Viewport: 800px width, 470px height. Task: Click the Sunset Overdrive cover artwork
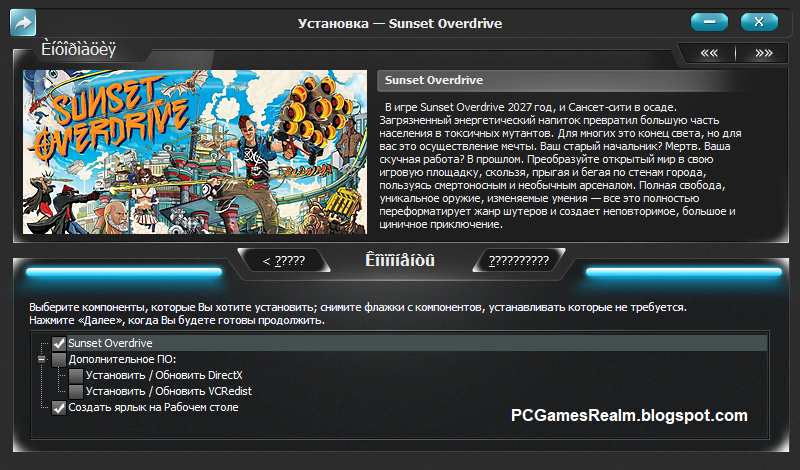195,152
